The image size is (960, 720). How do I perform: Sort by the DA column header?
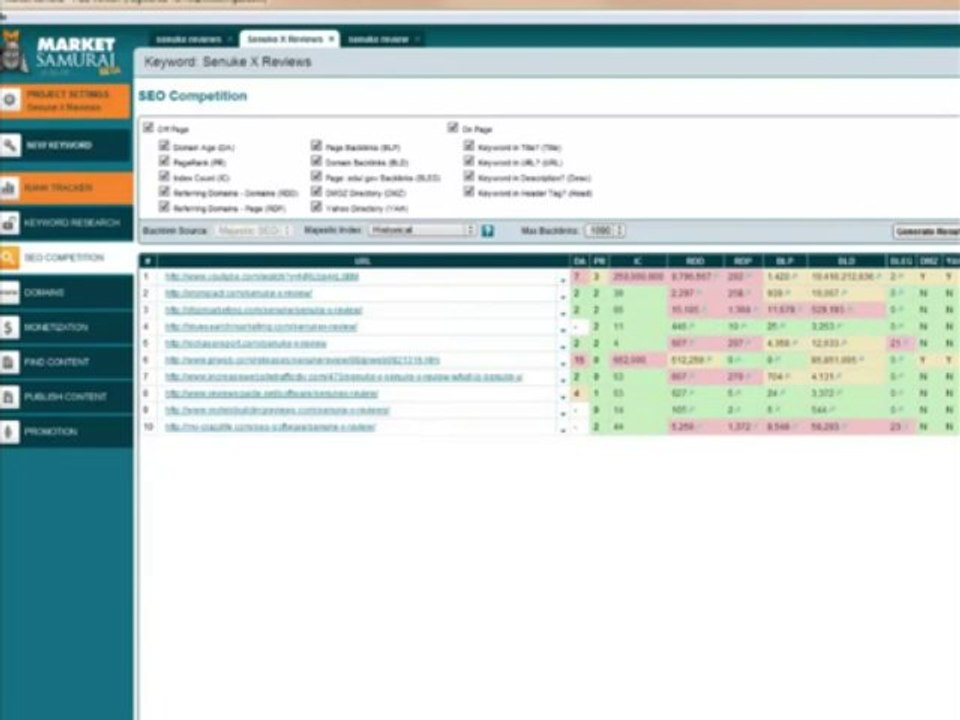[x=579, y=261]
